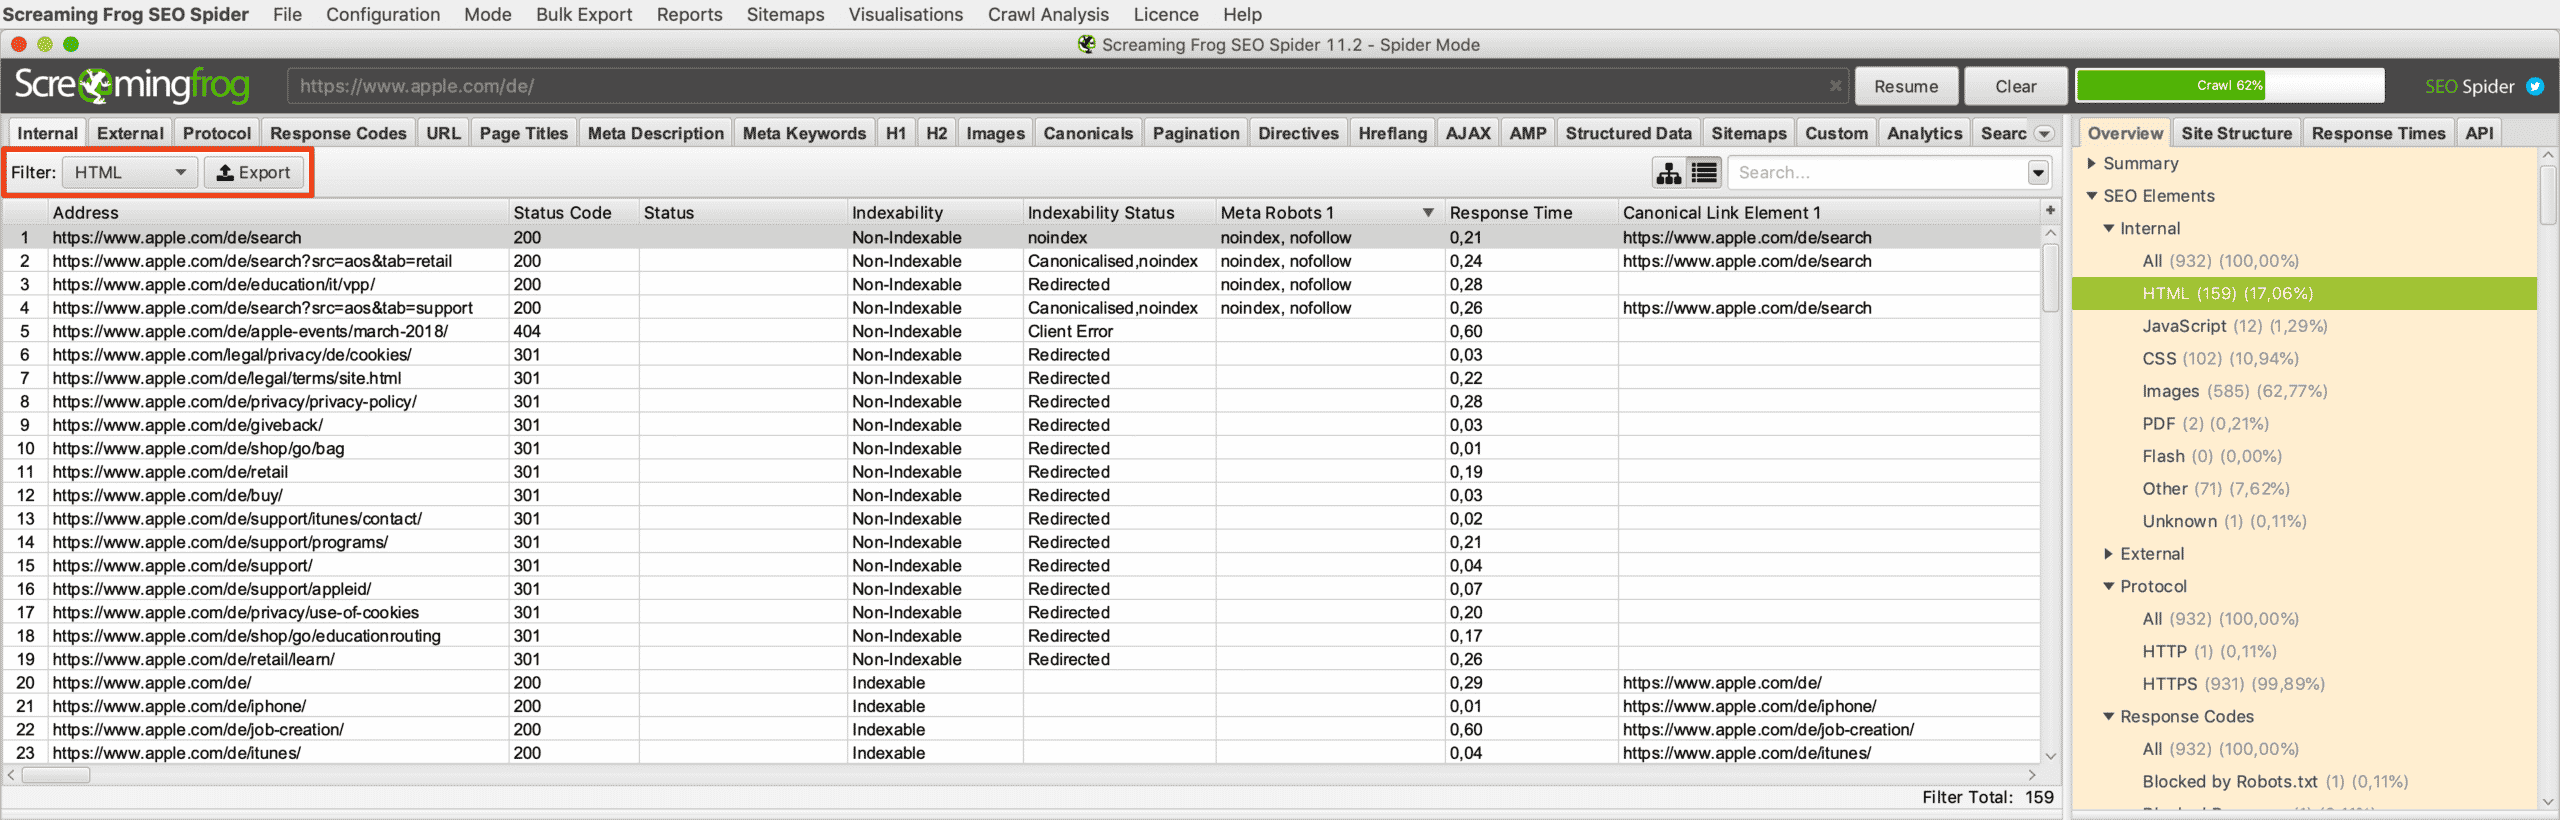Click the Crawl 62% progress bar
The width and height of the screenshot is (2560, 820).
(x=2230, y=86)
